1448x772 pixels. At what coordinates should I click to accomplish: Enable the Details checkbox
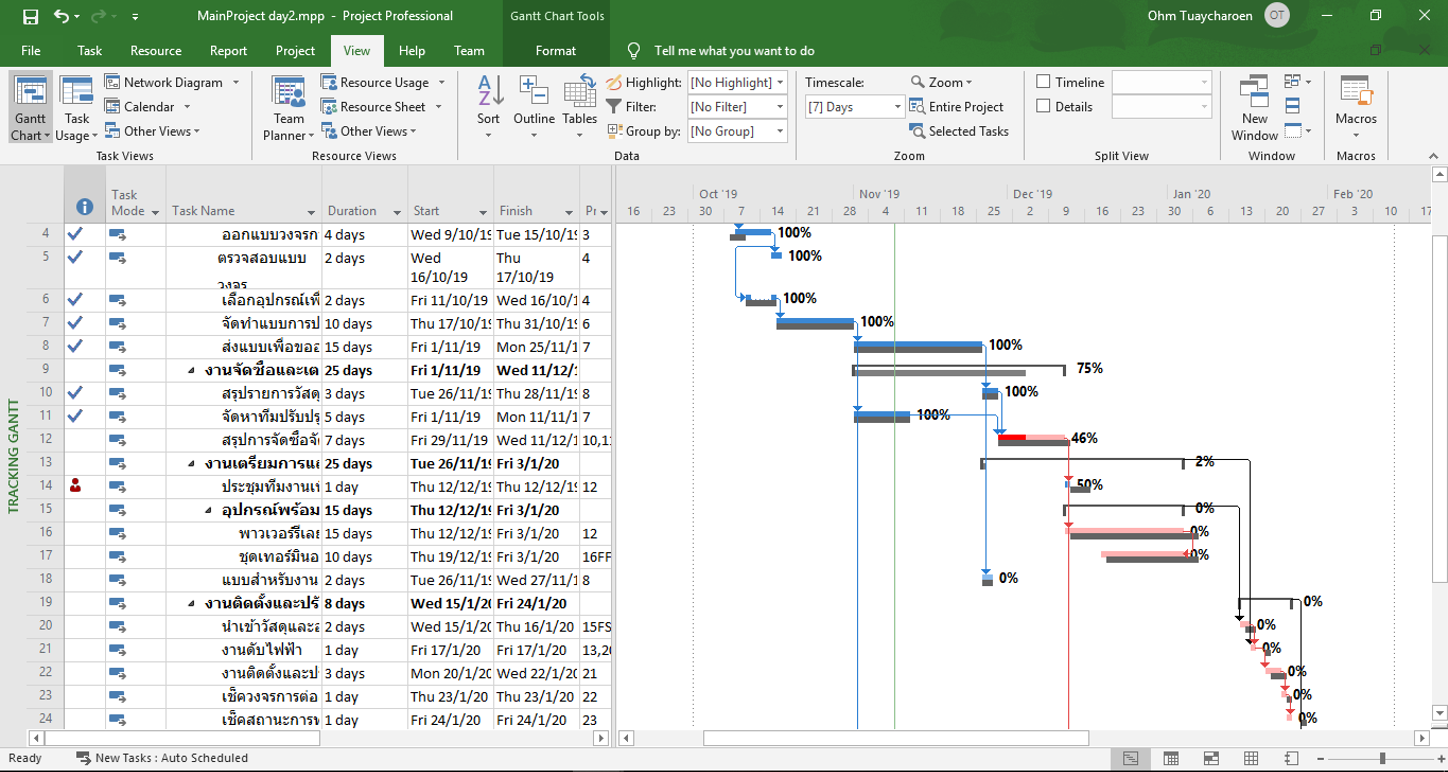1044,106
